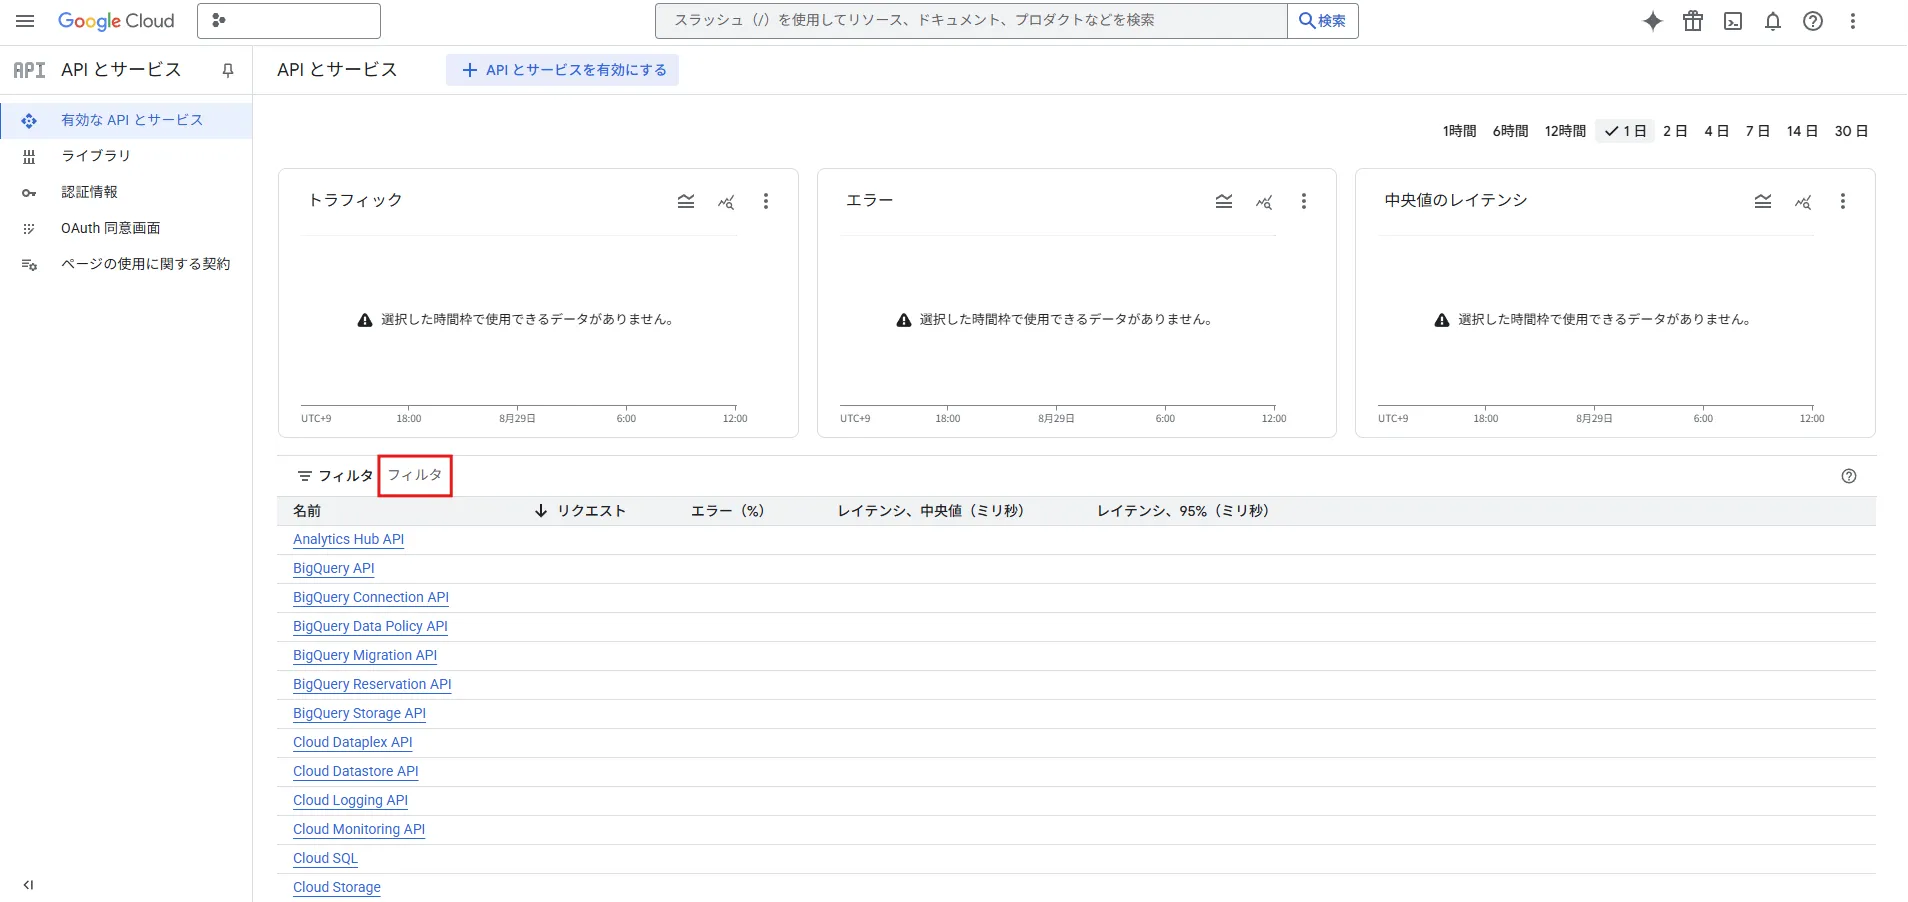1908x902 pixels.
Task: Open the BigQuery Data Policy API link
Action: [x=370, y=627]
